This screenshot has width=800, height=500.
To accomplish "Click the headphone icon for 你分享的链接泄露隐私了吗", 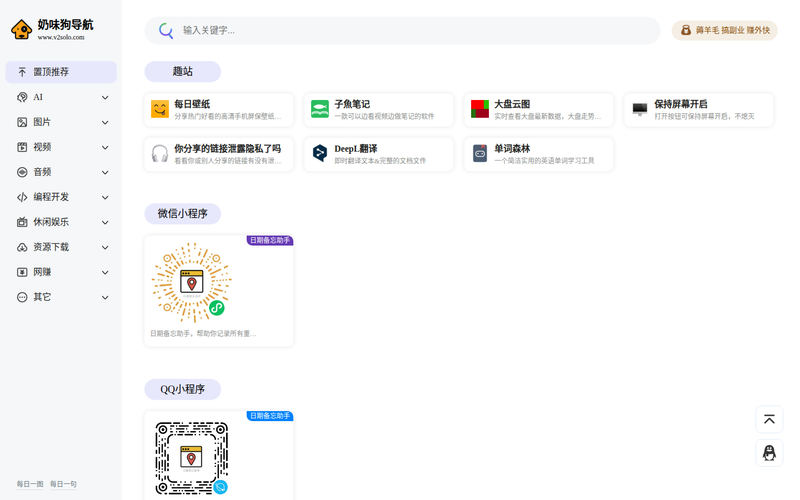I will [160, 154].
